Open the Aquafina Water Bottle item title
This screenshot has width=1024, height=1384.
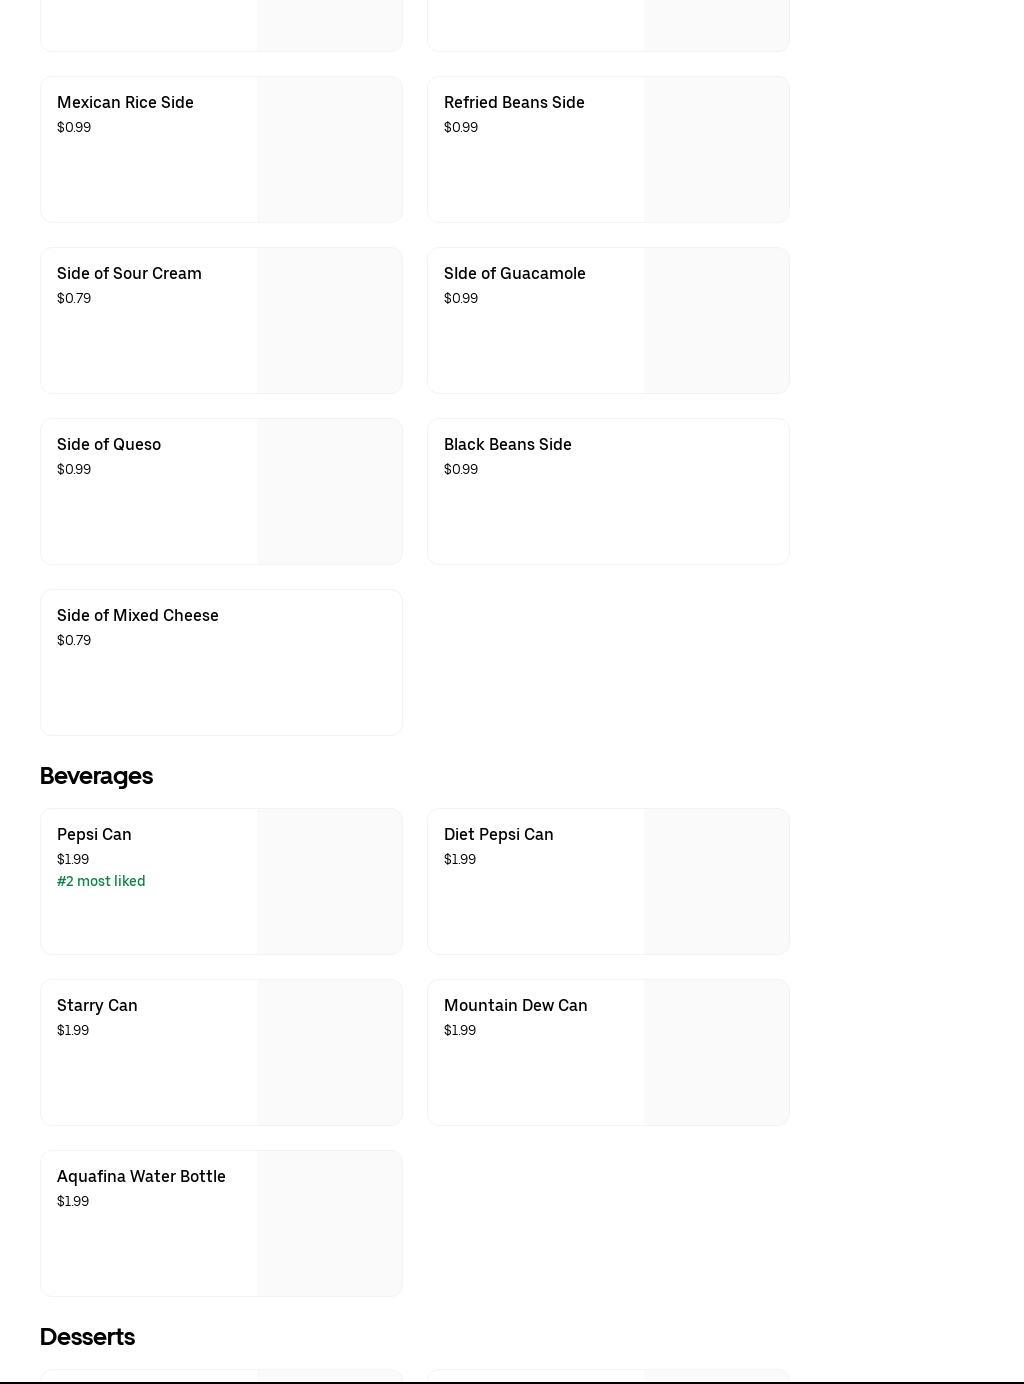(x=141, y=1177)
